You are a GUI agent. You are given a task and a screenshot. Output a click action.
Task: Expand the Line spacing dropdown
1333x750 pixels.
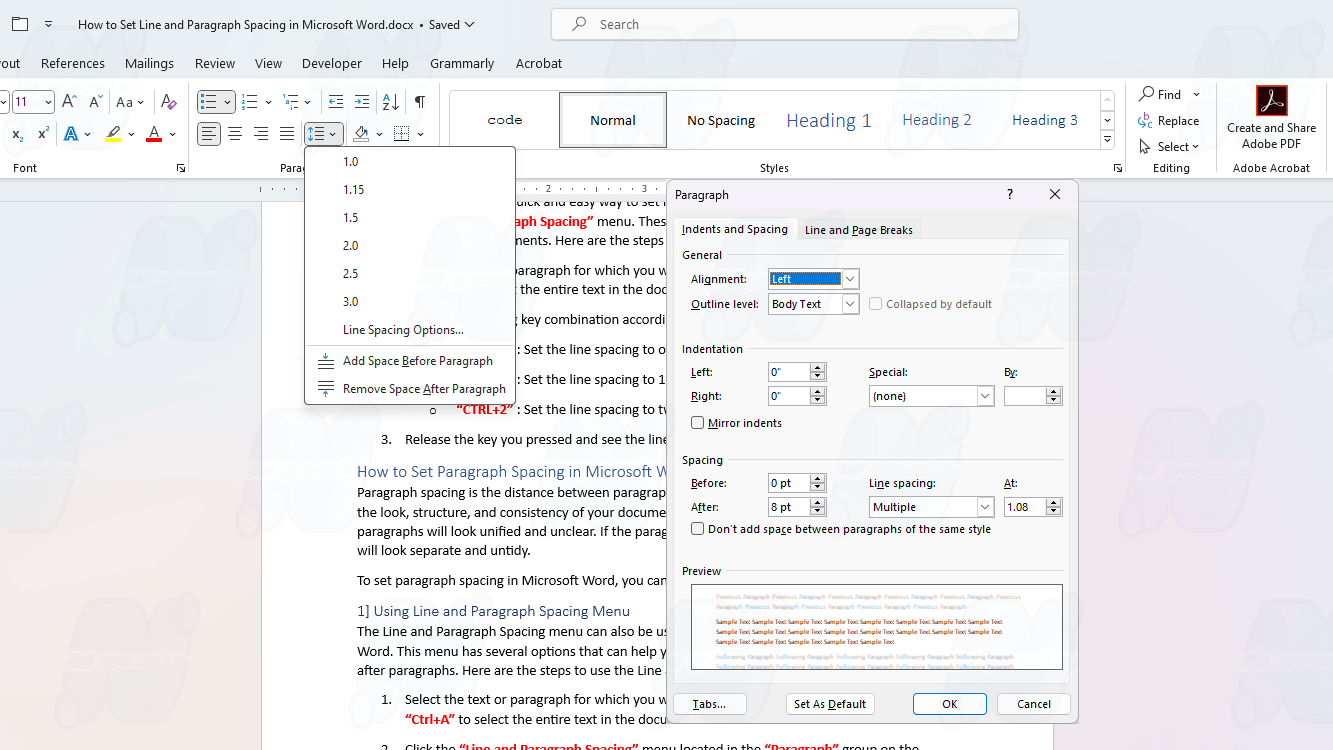coord(985,507)
